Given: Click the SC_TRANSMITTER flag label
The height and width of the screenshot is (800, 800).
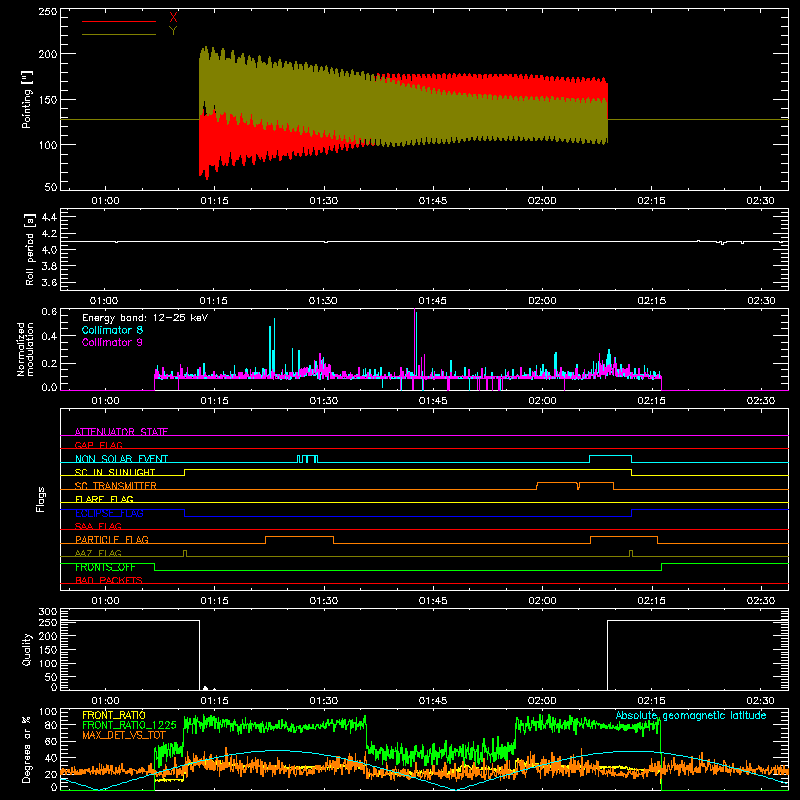Looking at the screenshot, I should pos(115,486).
